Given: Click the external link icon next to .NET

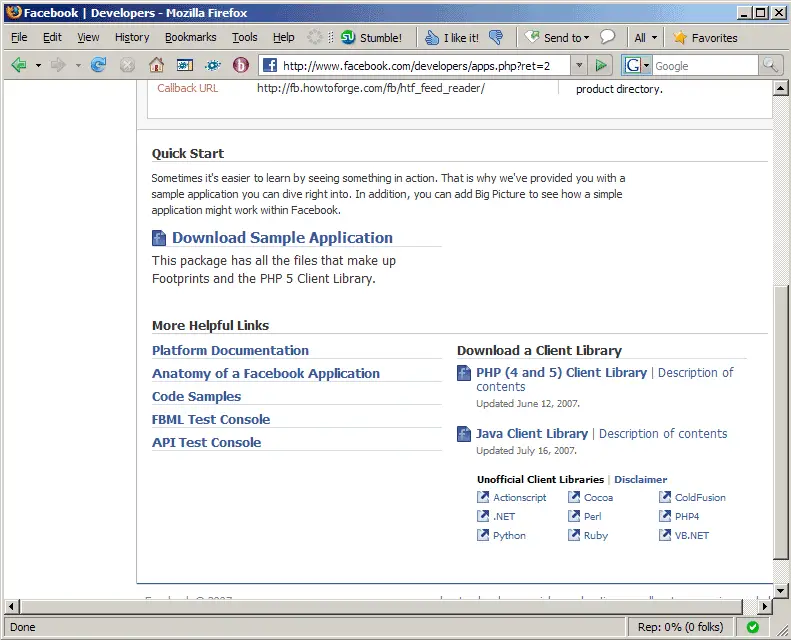Looking at the screenshot, I should coord(483,516).
